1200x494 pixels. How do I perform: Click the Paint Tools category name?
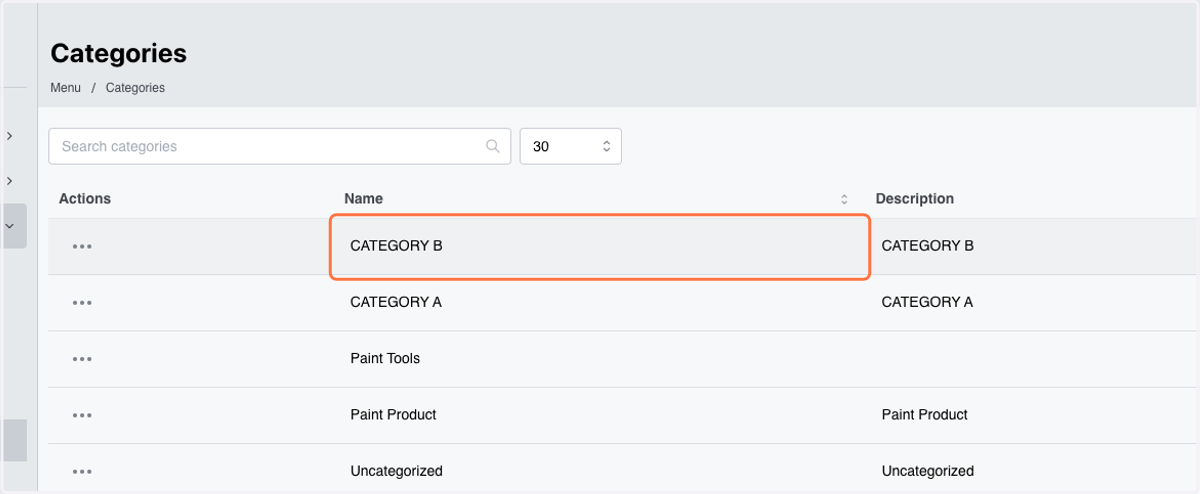pos(385,359)
